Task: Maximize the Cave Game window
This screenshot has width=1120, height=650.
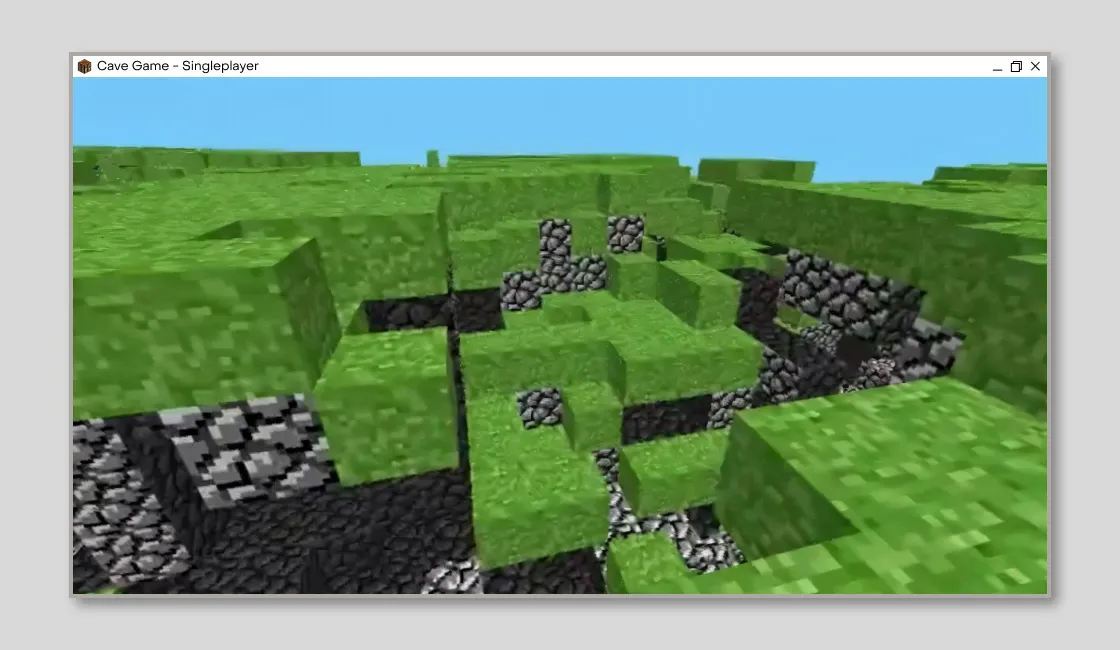Action: 1016,66
